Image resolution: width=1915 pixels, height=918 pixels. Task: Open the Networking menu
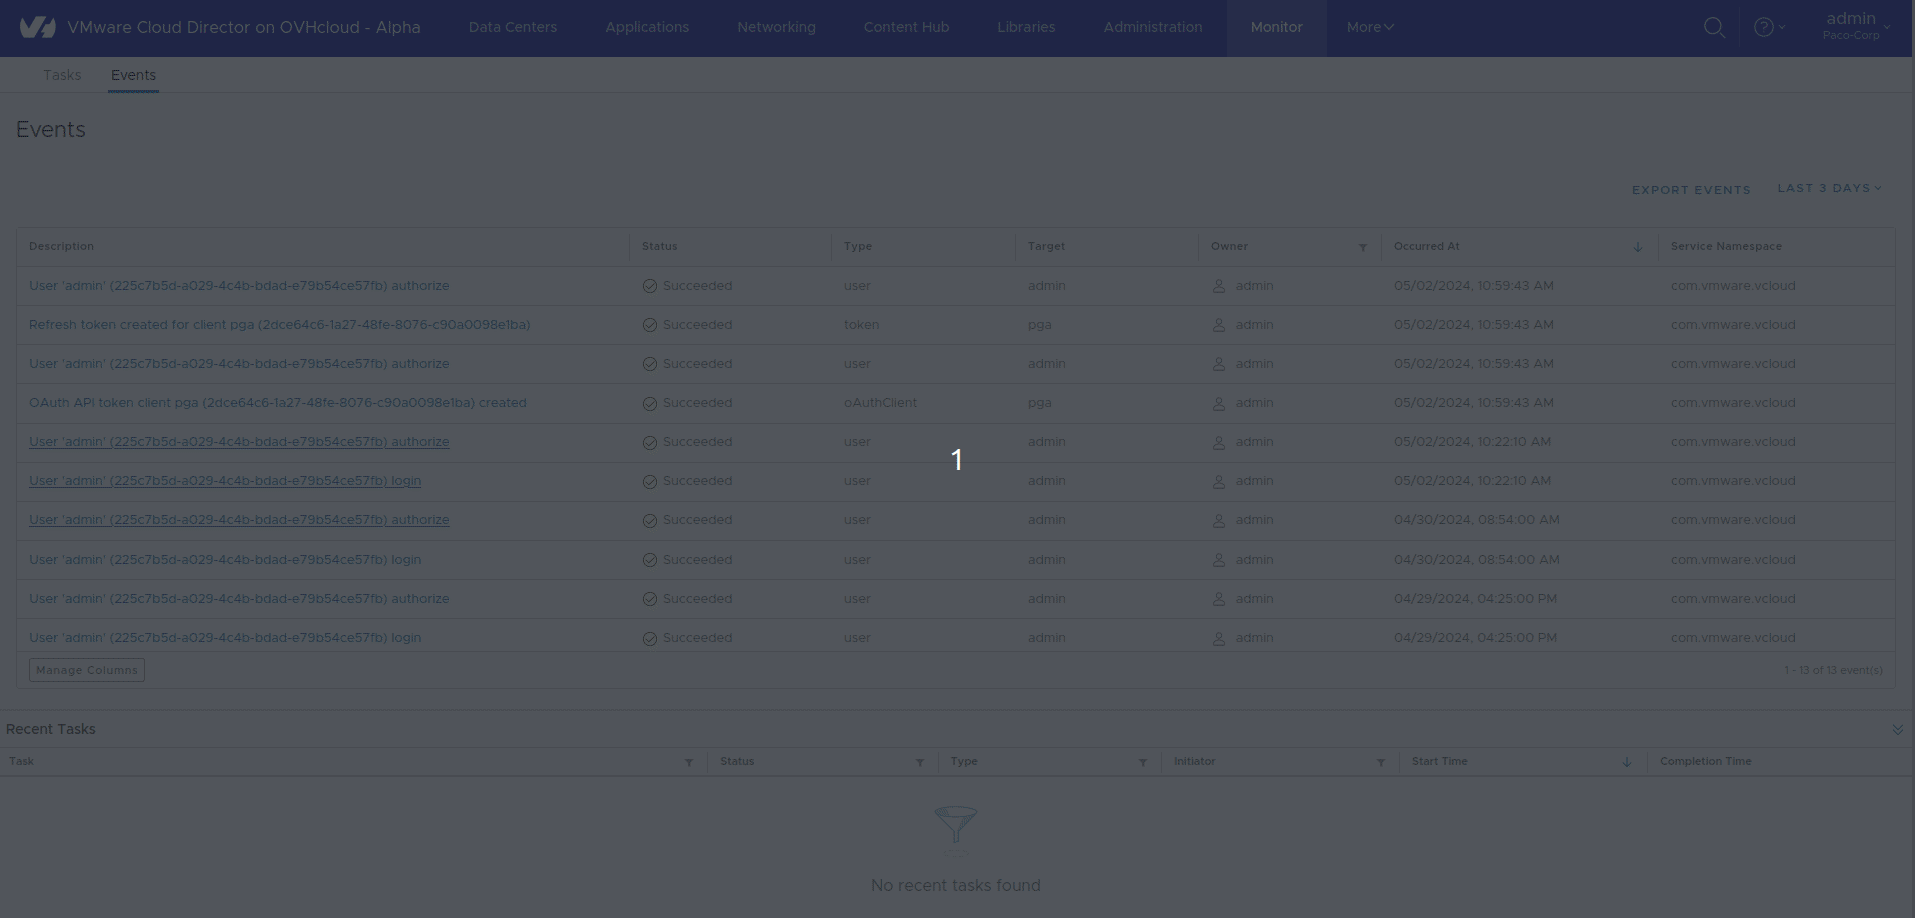click(x=776, y=27)
